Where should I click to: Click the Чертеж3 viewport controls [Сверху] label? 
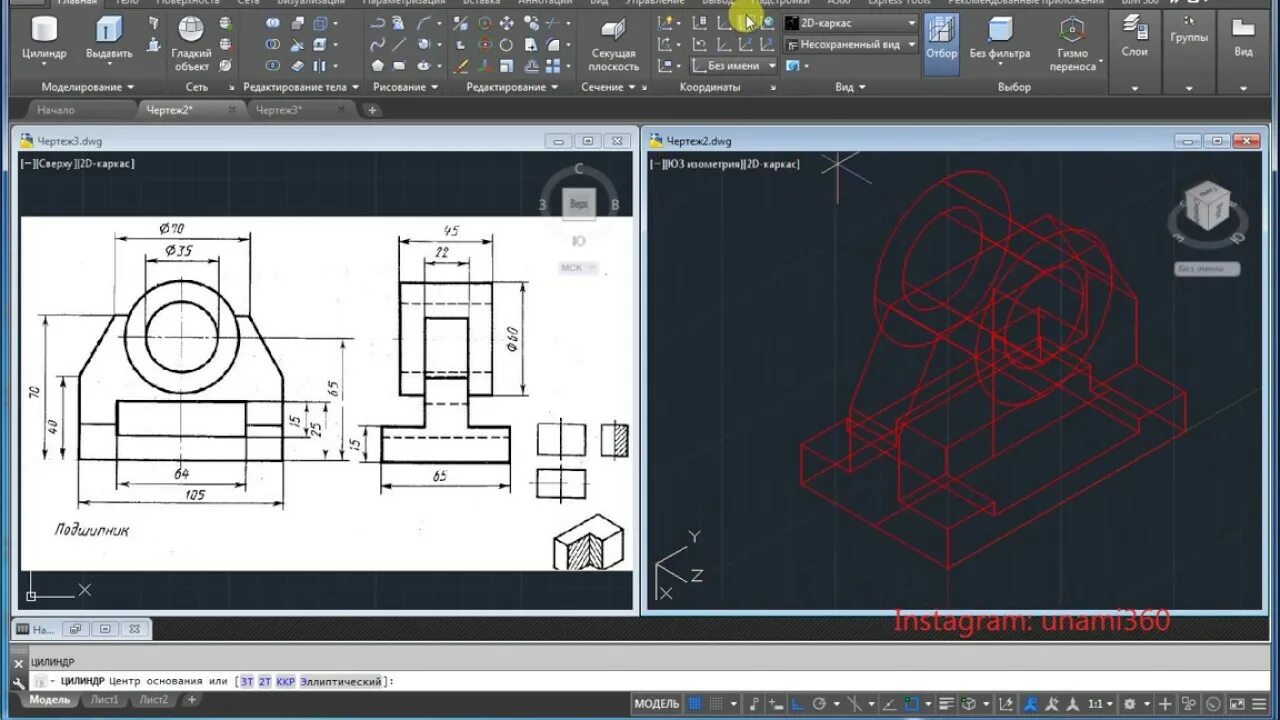58,163
